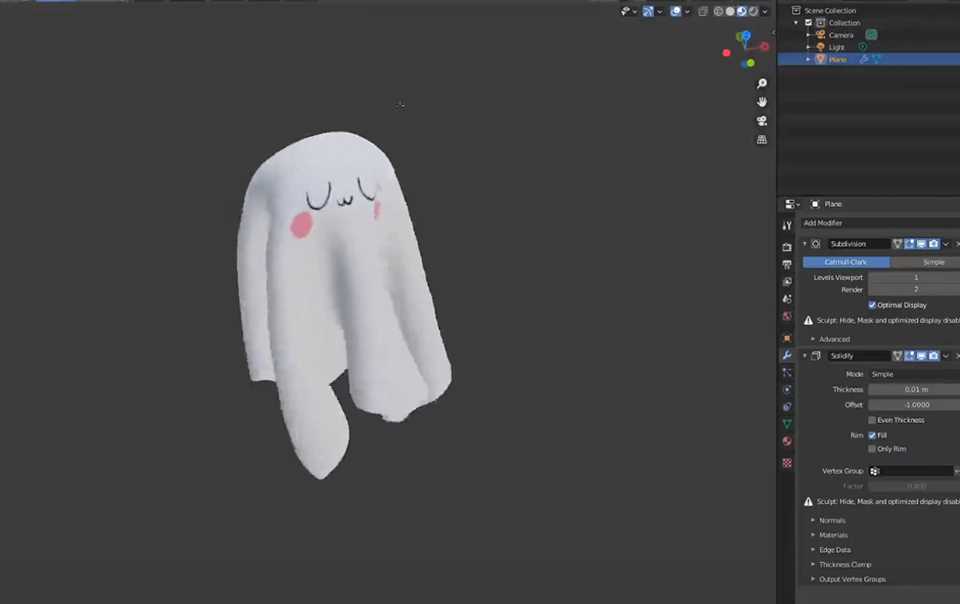Open the object types visibility dropdown

pyautogui.click(x=628, y=11)
